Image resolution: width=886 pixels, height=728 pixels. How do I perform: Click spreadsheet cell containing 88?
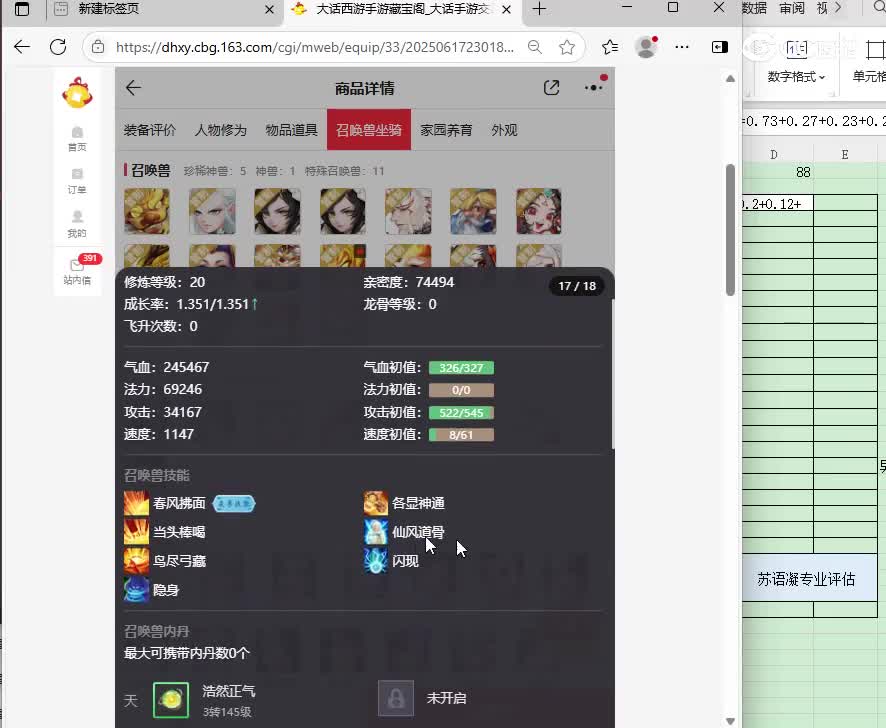[778, 172]
